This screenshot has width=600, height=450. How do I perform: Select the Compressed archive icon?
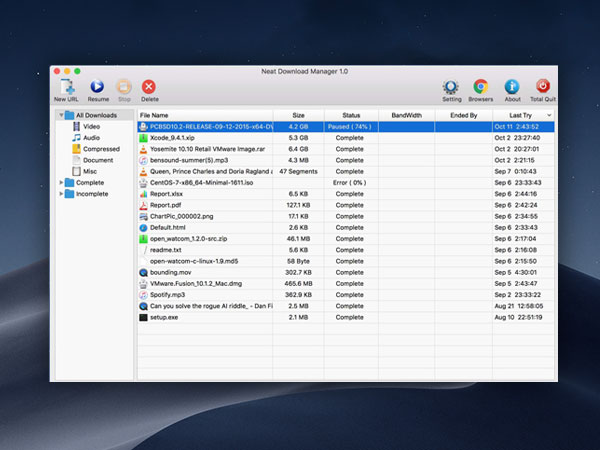click(x=77, y=149)
